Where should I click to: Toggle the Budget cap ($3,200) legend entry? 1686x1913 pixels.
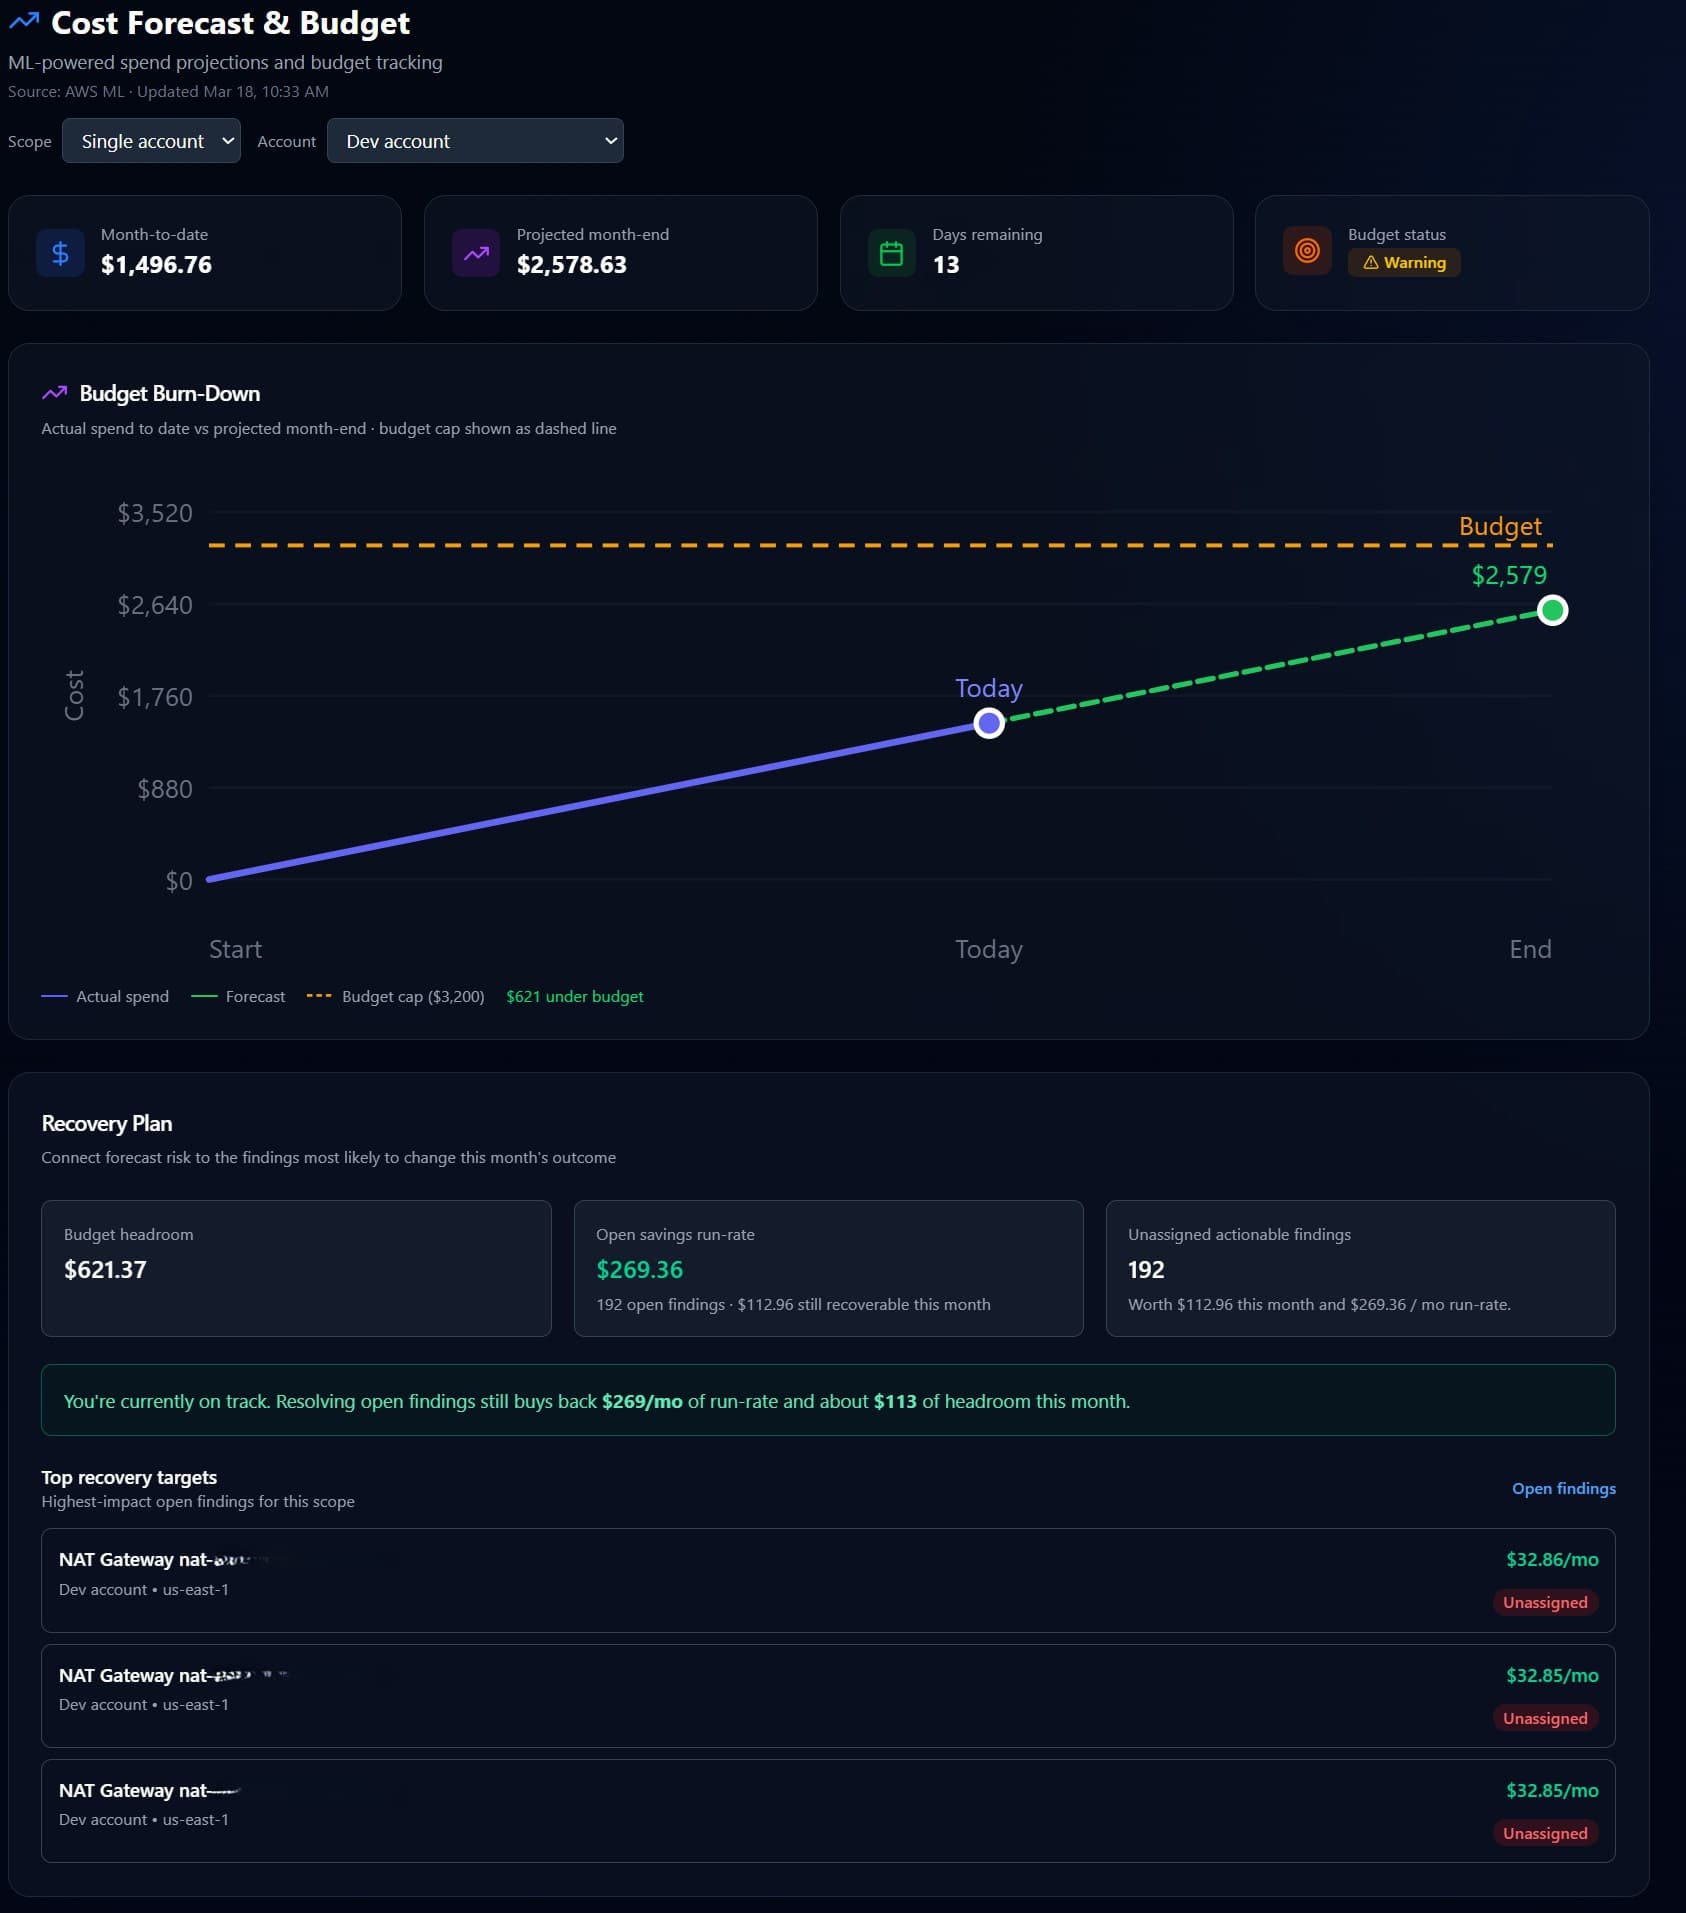click(x=397, y=996)
